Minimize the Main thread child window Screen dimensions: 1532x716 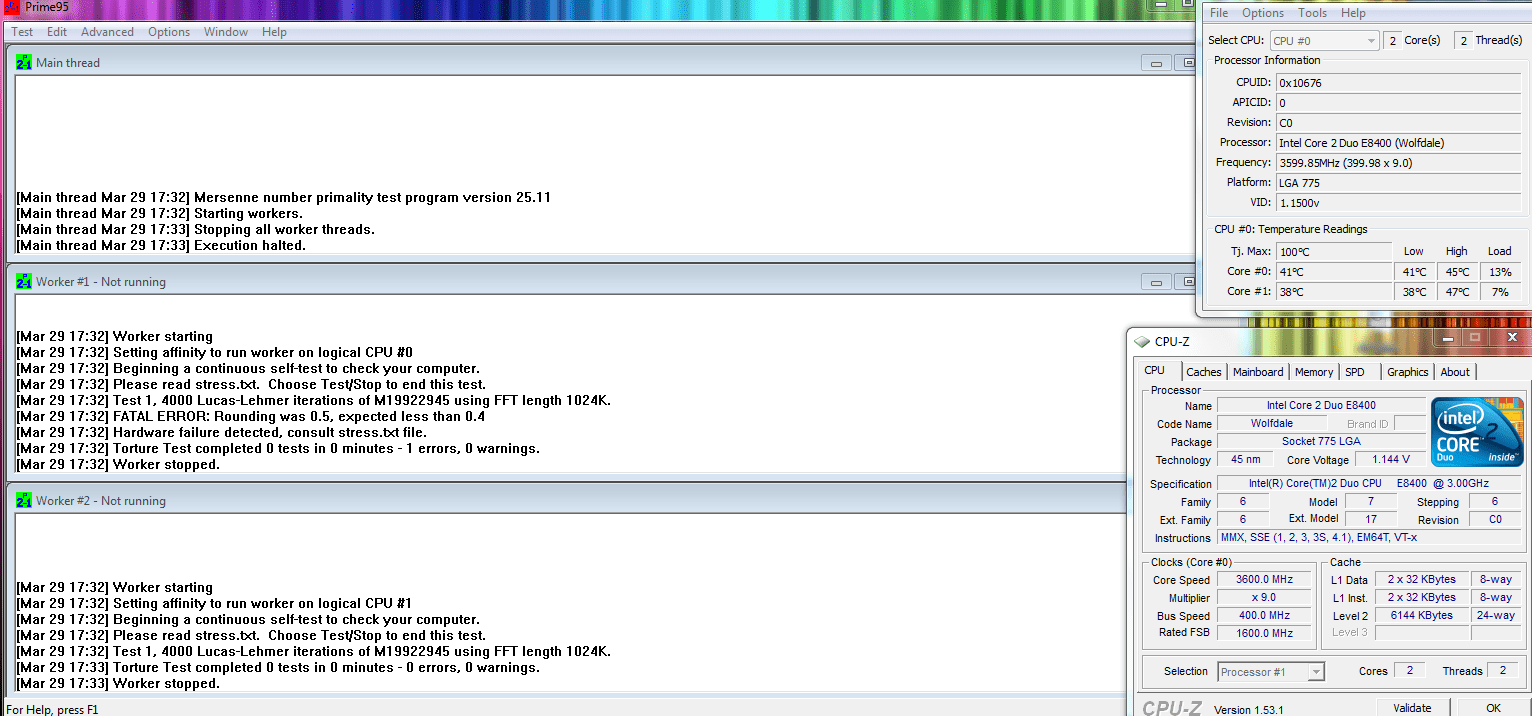tap(1156, 63)
